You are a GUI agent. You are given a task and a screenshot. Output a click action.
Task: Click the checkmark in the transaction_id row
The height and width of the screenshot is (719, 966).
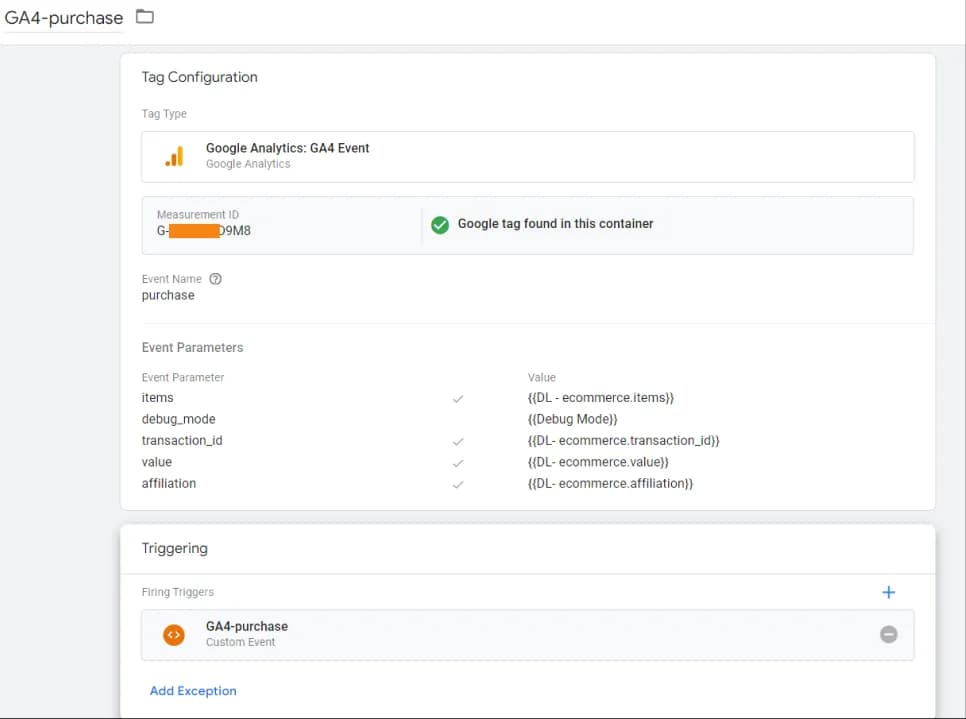point(458,442)
